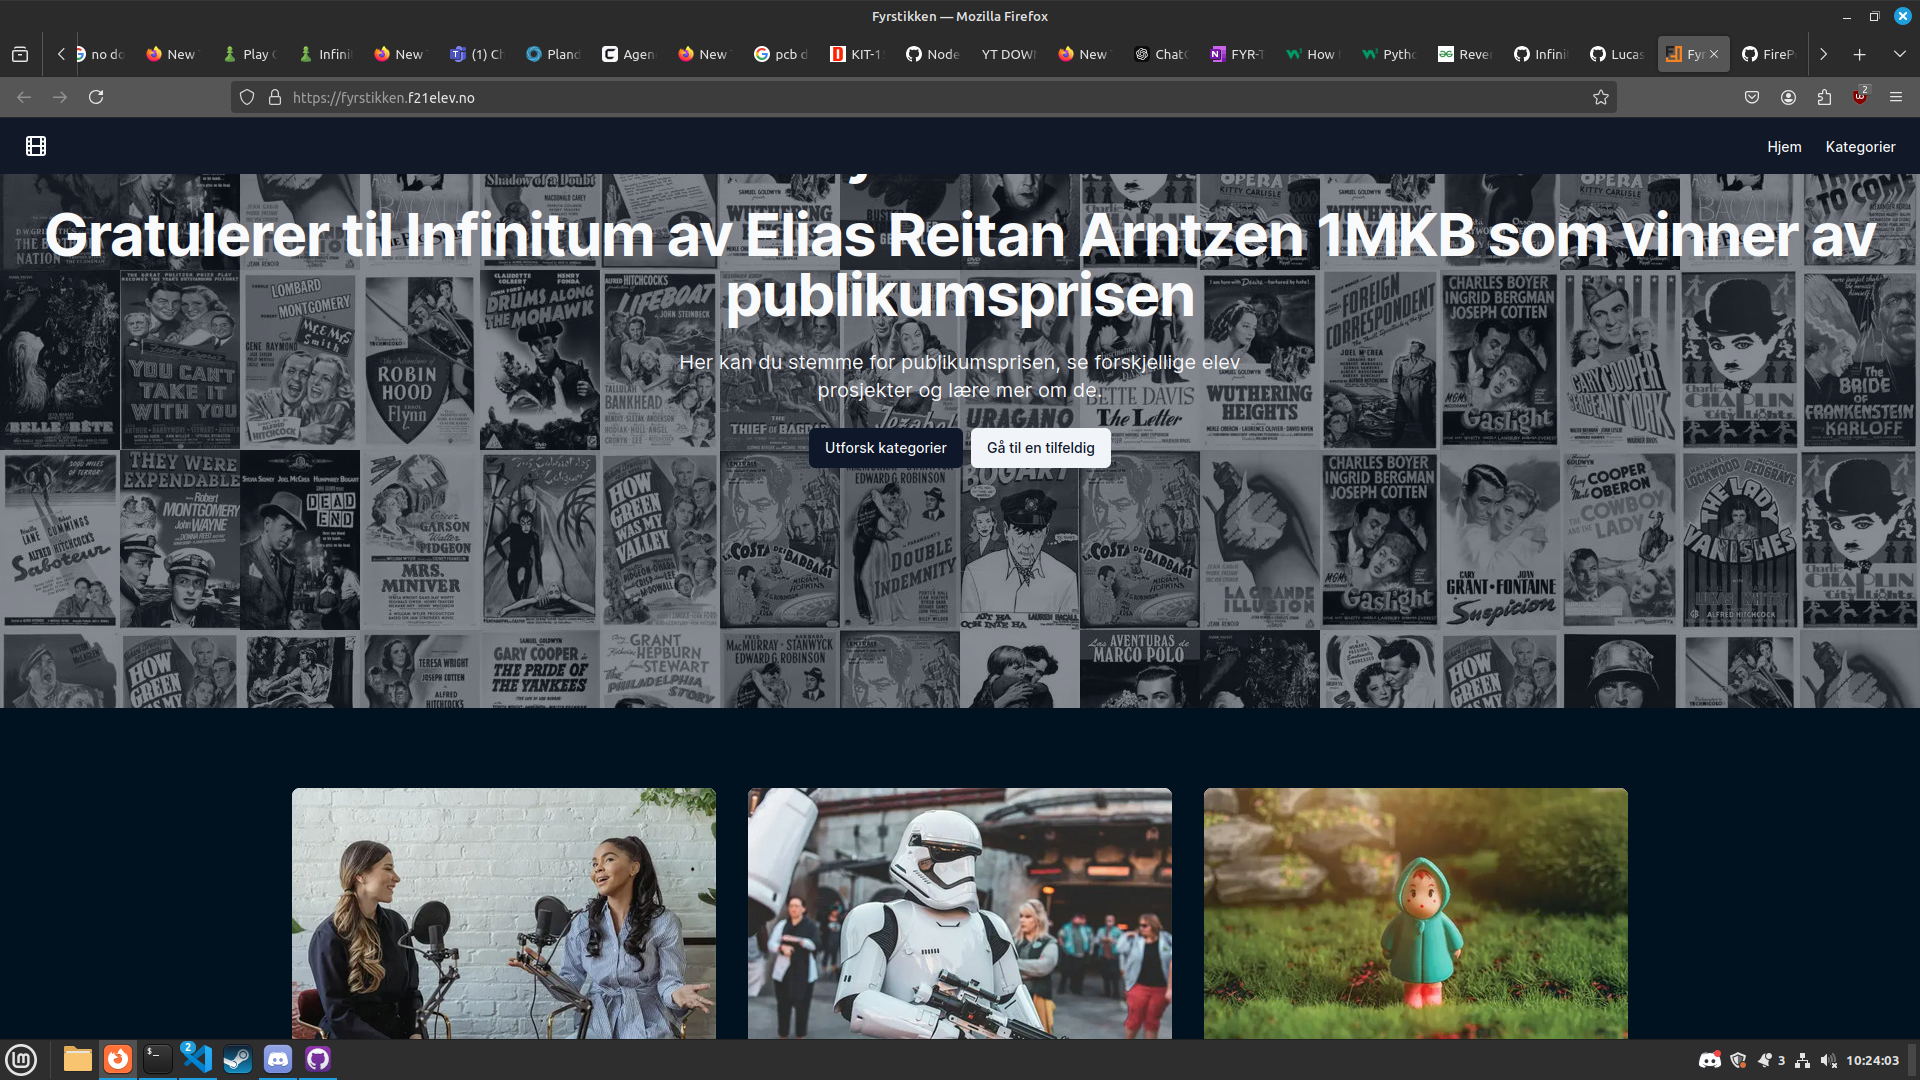Open the tracking protection shield icon
The height and width of the screenshot is (1080, 1920).
(x=247, y=97)
